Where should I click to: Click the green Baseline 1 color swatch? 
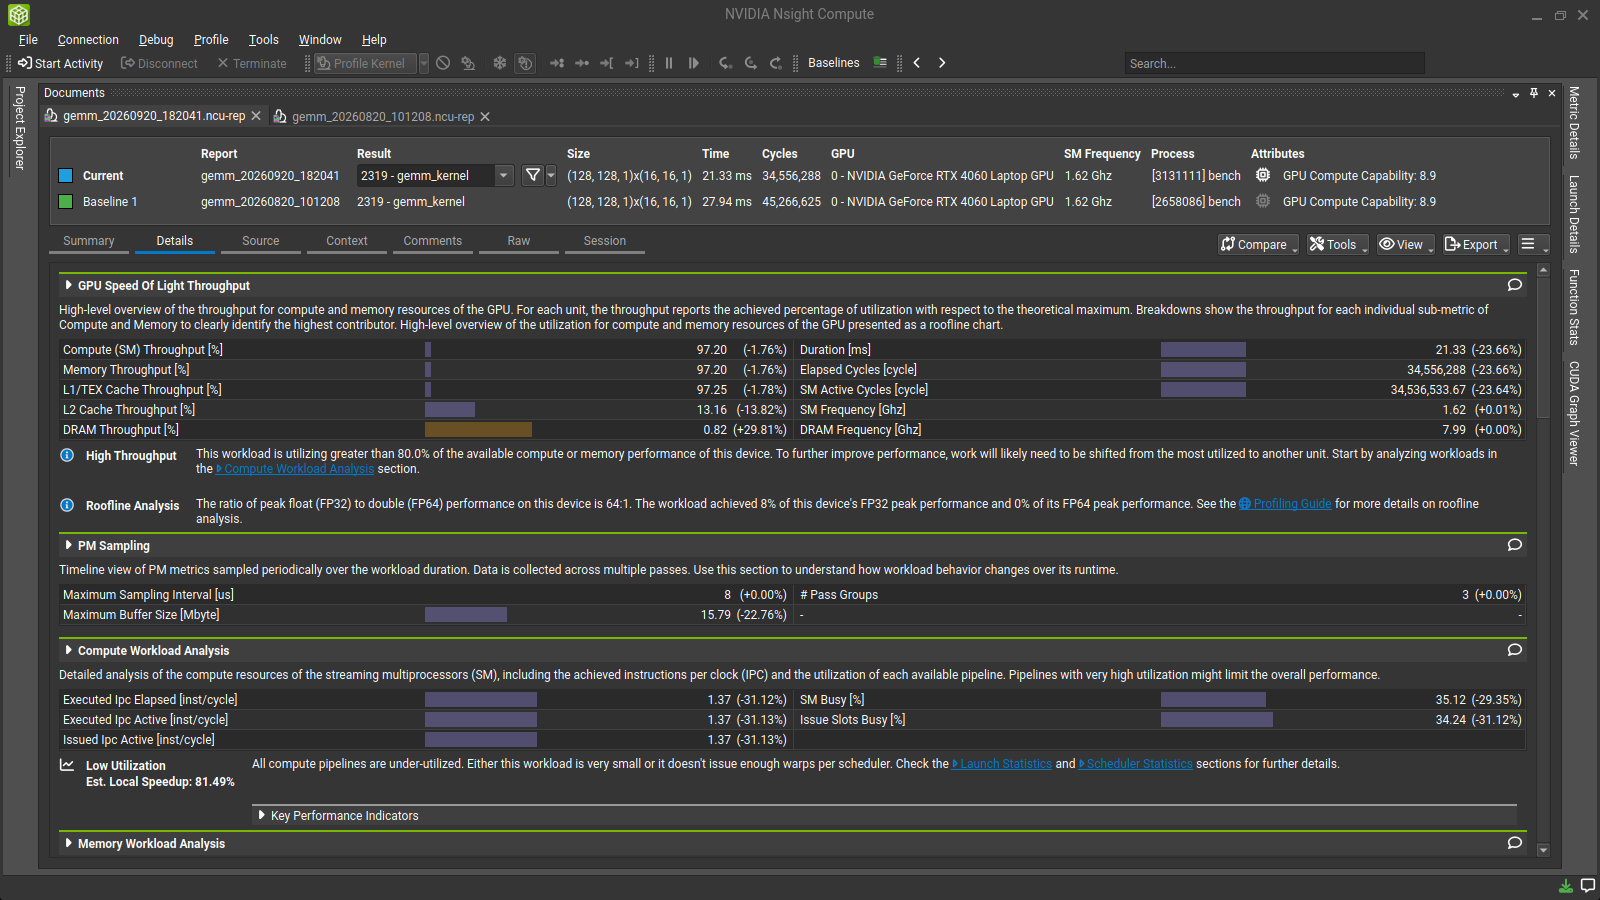(66, 202)
